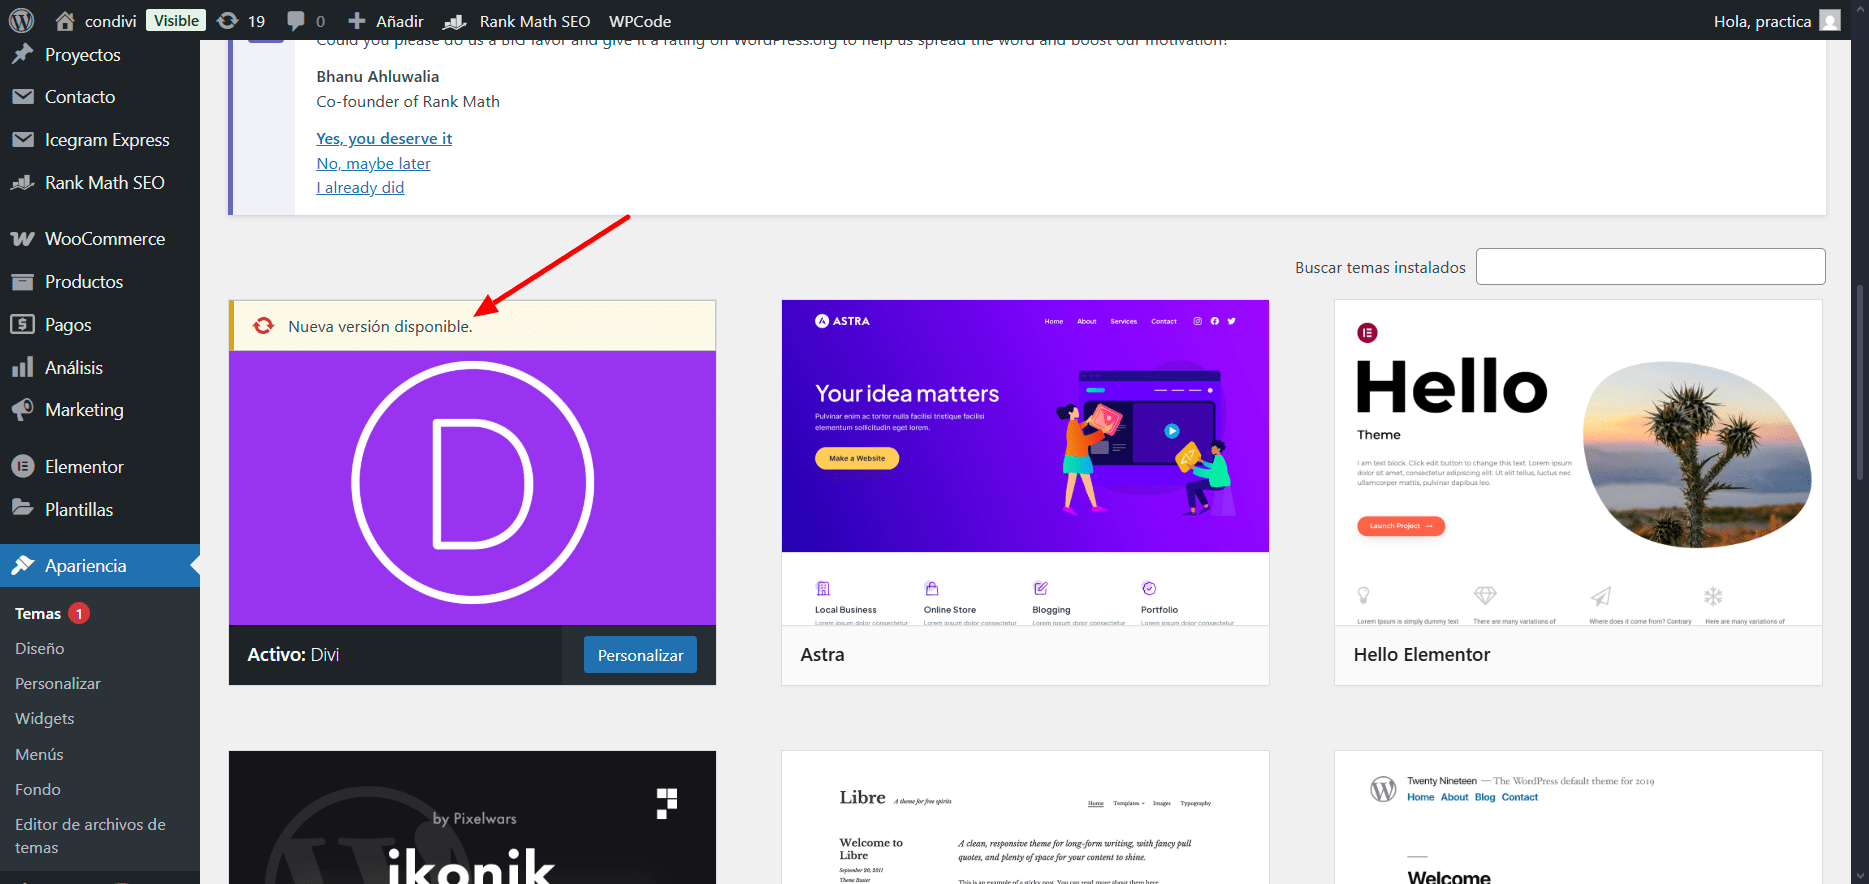Click the 'No, maybe later' link

(x=373, y=164)
